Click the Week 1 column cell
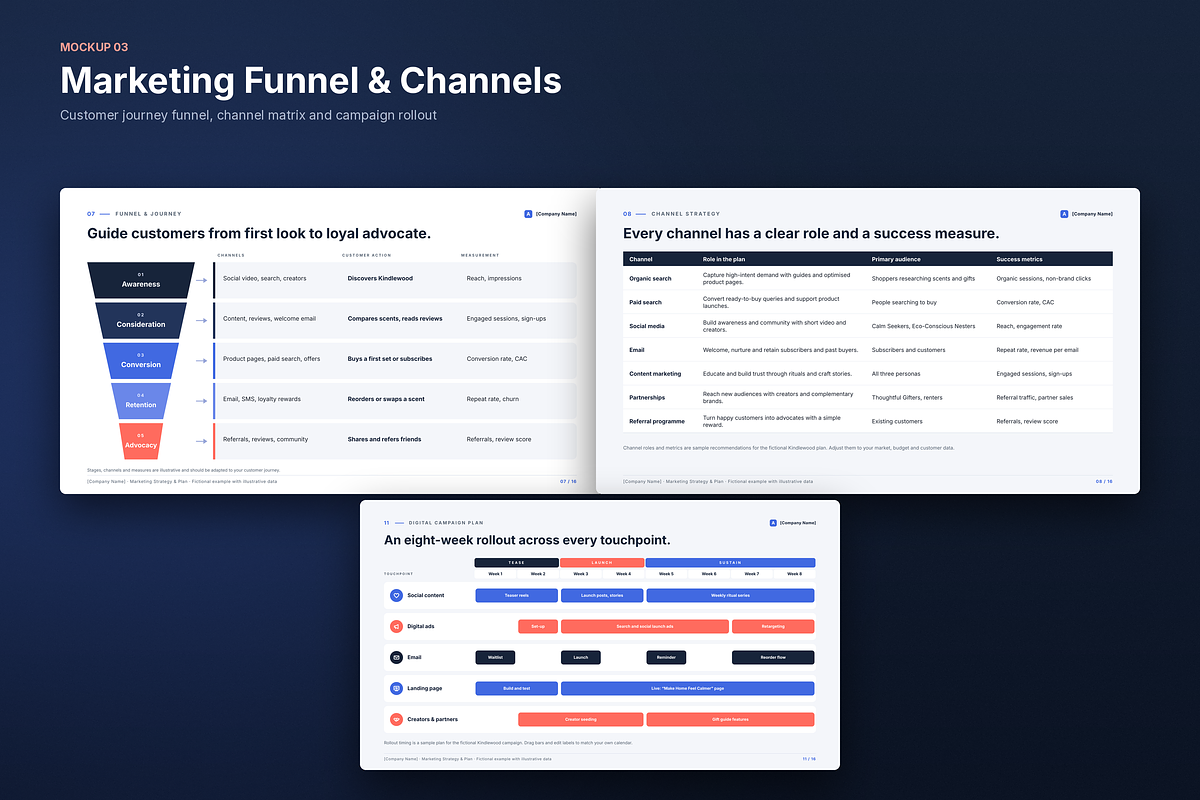Image resolution: width=1200 pixels, height=800 pixels. point(496,574)
